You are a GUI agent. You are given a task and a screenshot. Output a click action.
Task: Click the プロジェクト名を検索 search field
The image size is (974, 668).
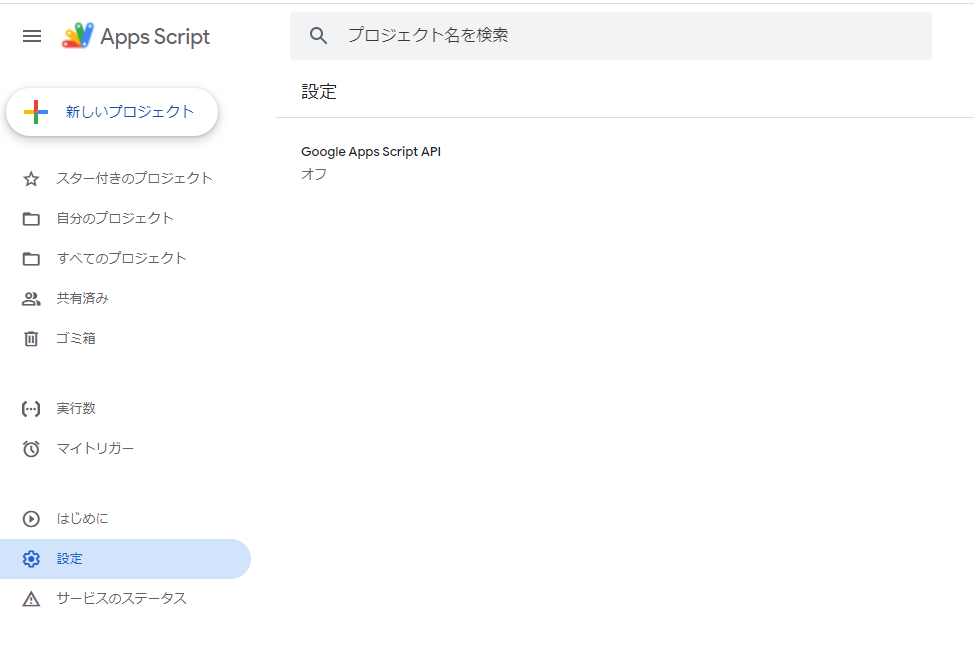tap(500, 35)
